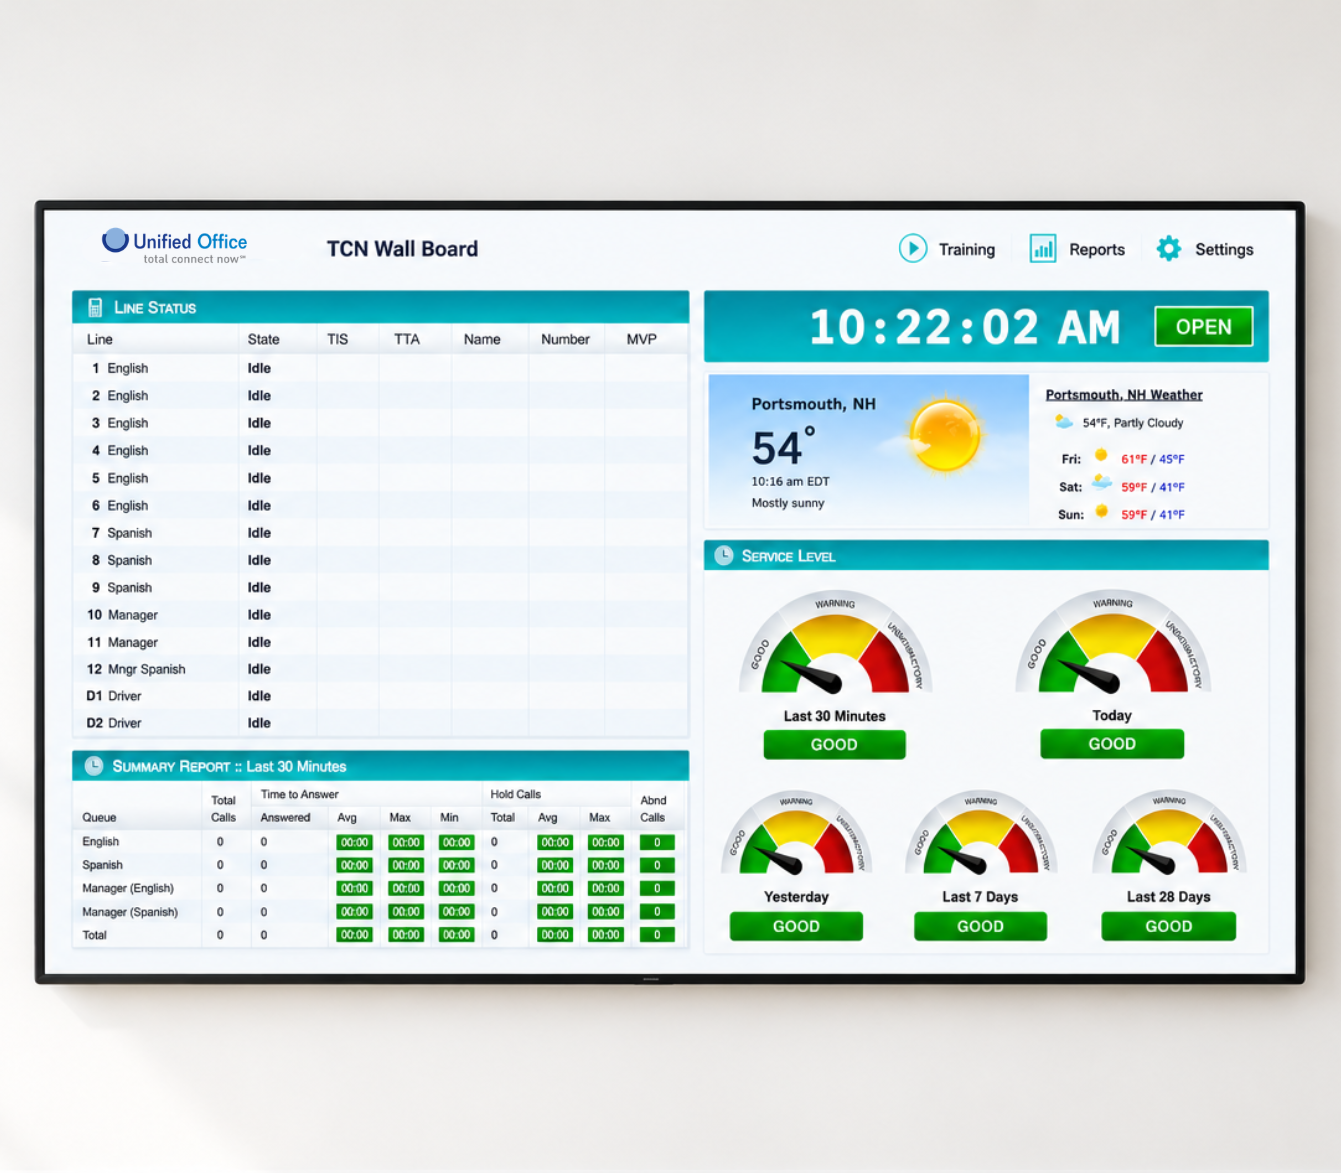Select the Last 28 Days gauge

1169,832
